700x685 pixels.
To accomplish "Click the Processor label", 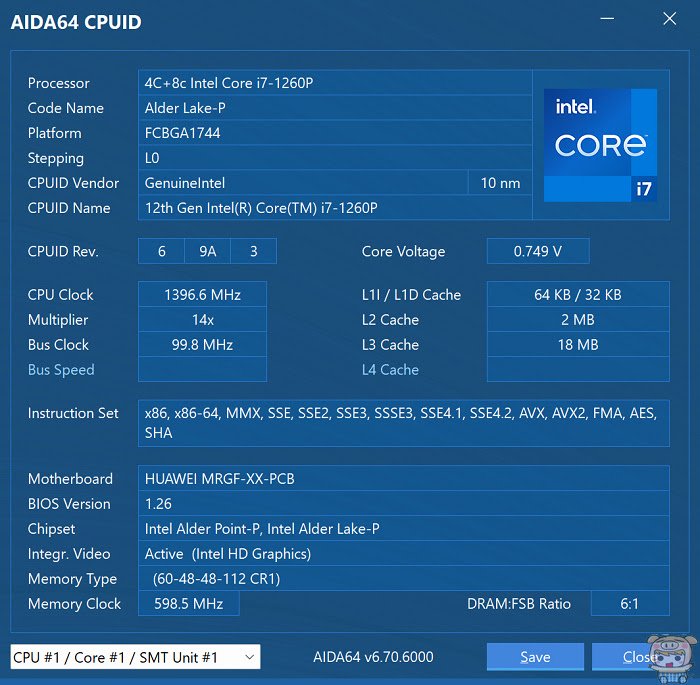I will tap(58, 83).
